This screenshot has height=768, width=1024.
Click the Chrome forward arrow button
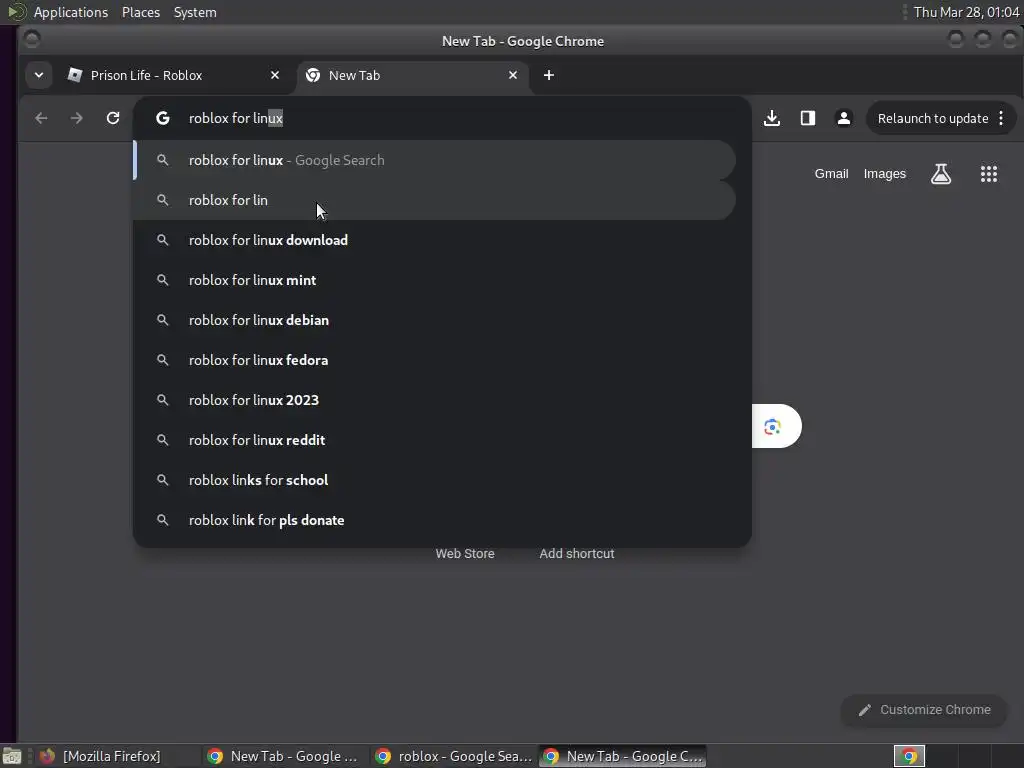(x=76, y=118)
